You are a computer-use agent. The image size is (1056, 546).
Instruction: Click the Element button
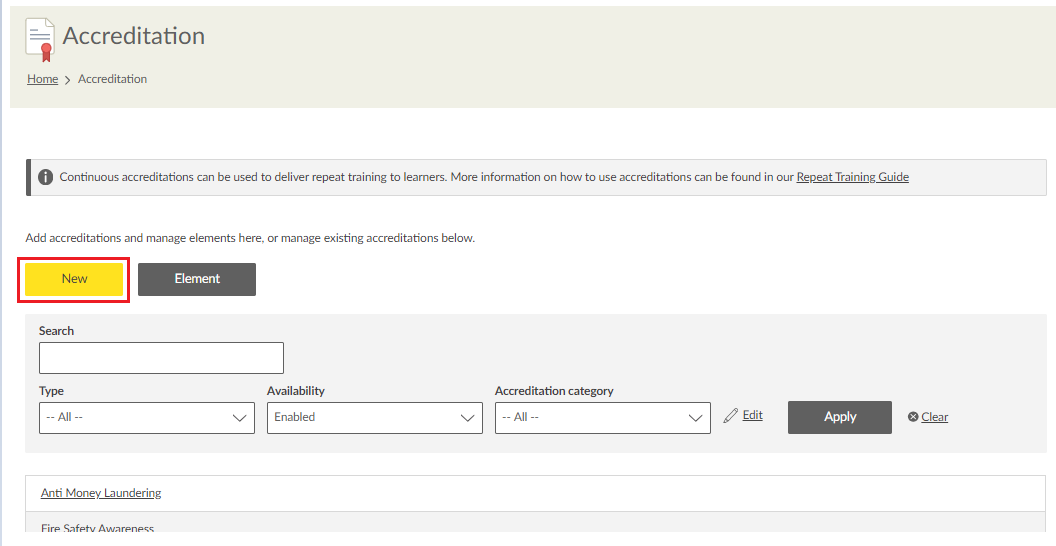coord(197,279)
